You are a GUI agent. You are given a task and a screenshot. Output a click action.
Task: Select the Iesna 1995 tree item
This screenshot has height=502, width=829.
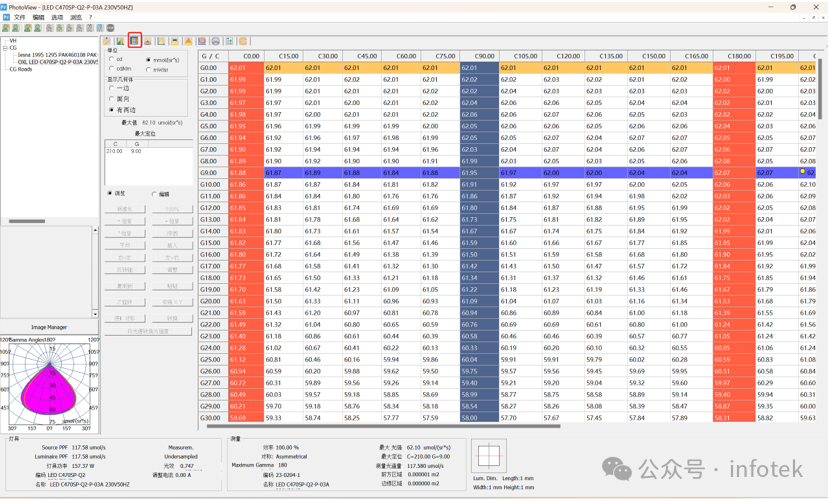[x=57, y=54]
